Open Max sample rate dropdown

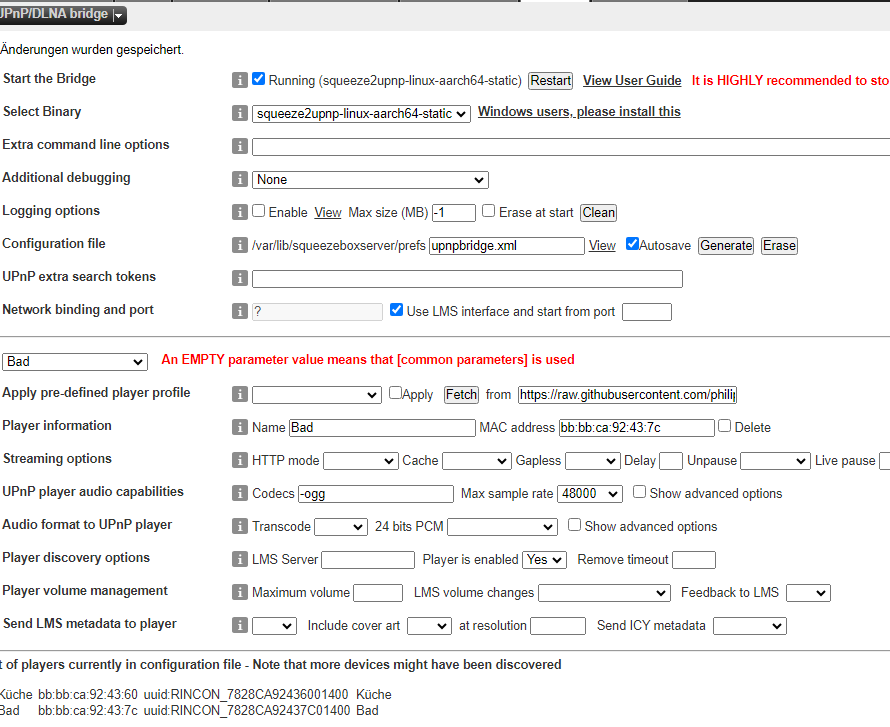(x=590, y=494)
